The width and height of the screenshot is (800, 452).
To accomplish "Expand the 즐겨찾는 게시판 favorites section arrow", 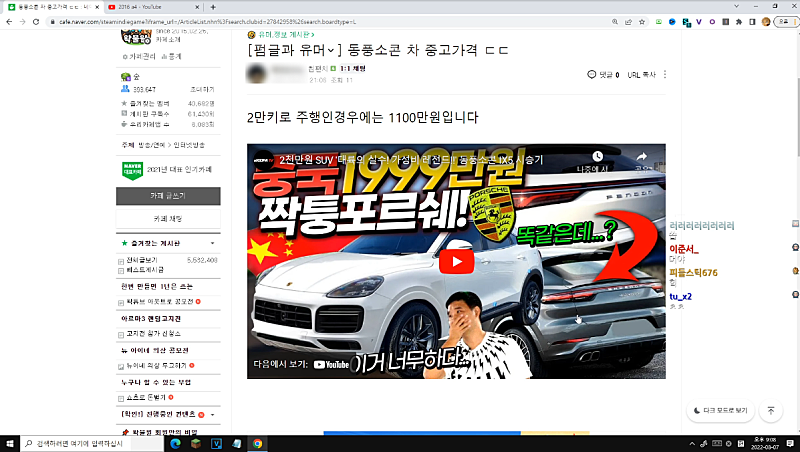I will 212,243.
